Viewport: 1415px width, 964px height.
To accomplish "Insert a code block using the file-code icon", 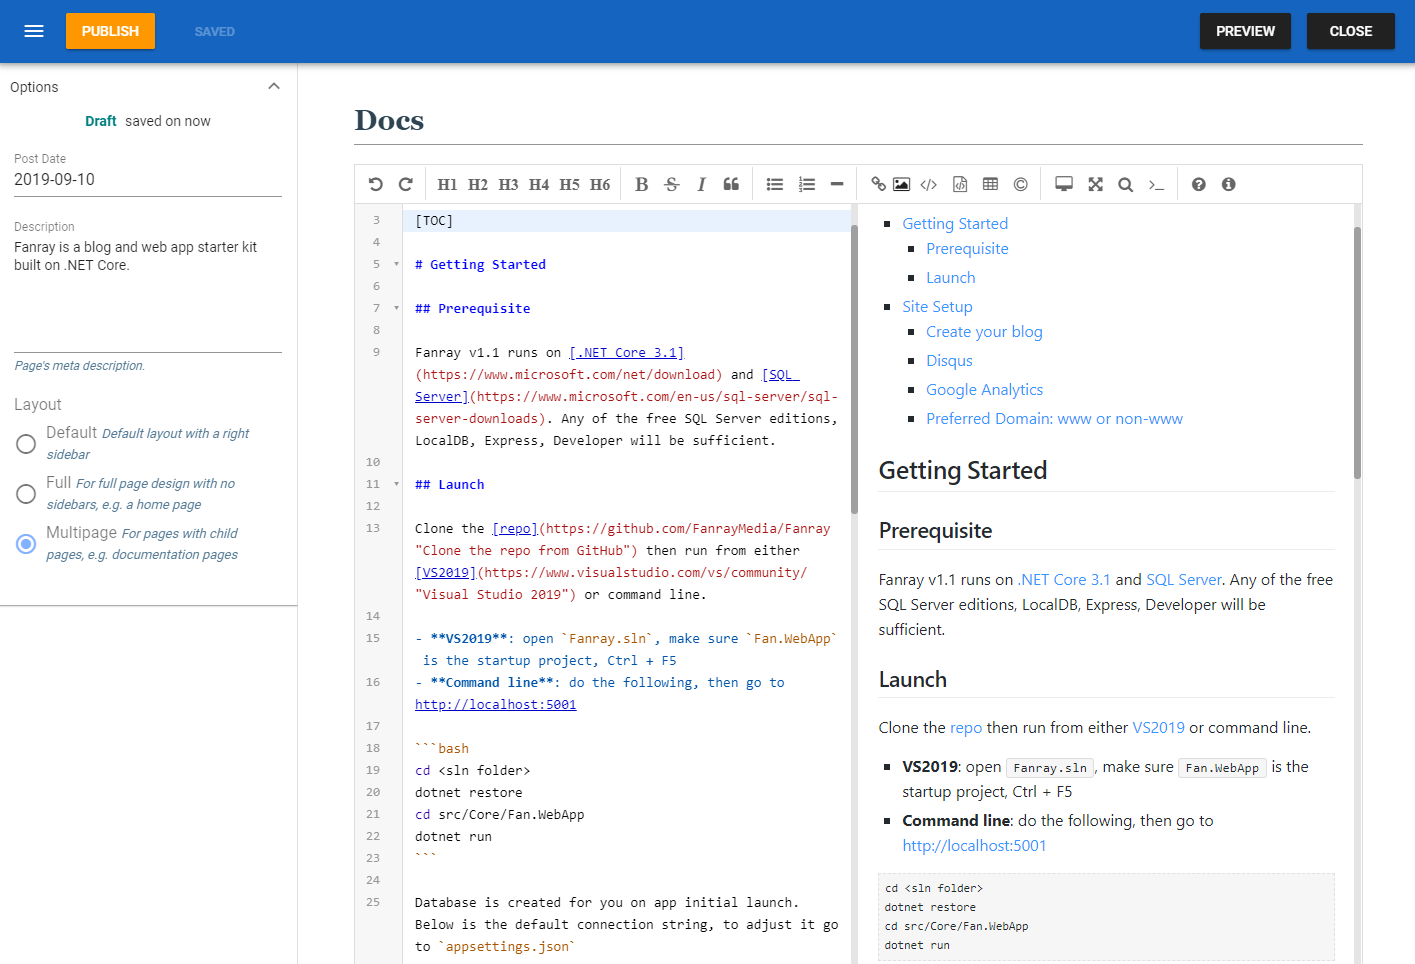I will (960, 184).
